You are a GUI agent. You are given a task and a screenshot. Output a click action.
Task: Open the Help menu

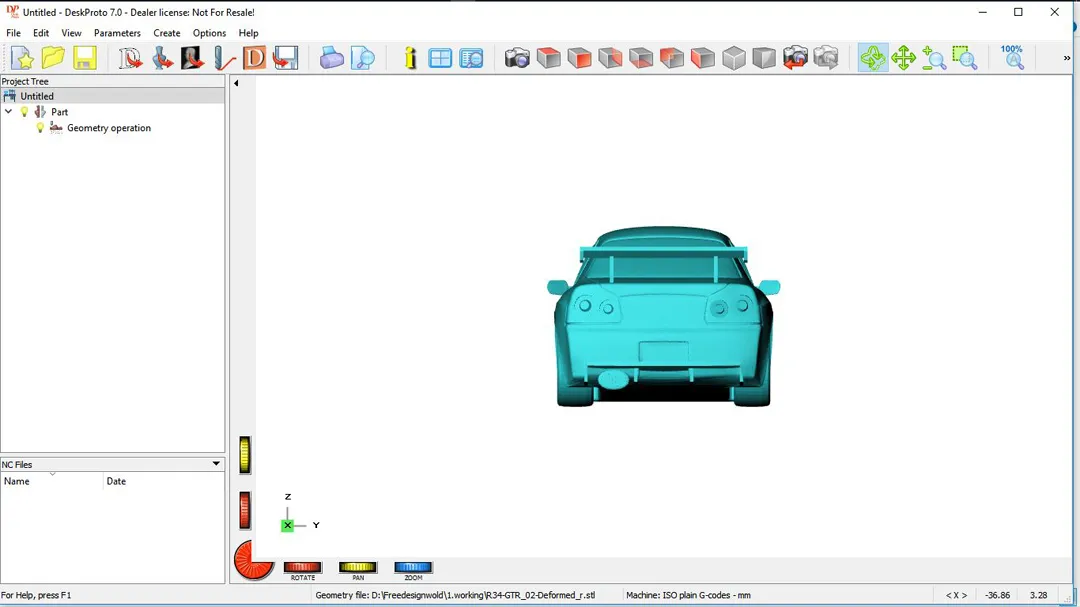pyautogui.click(x=249, y=33)
